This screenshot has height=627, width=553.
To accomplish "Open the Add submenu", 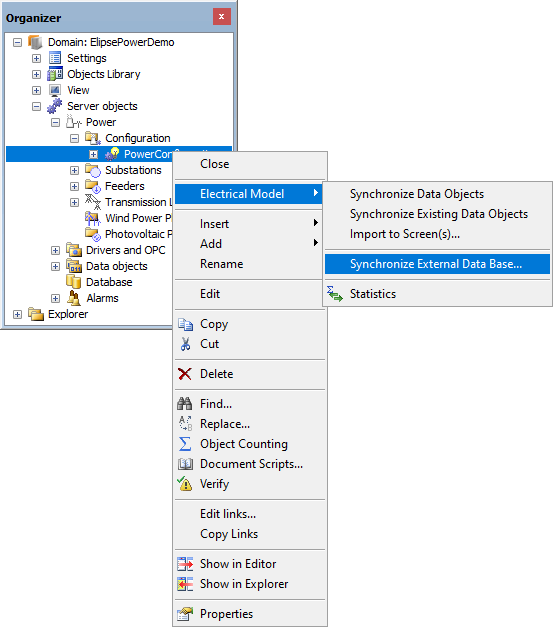I will click(250, 244).
